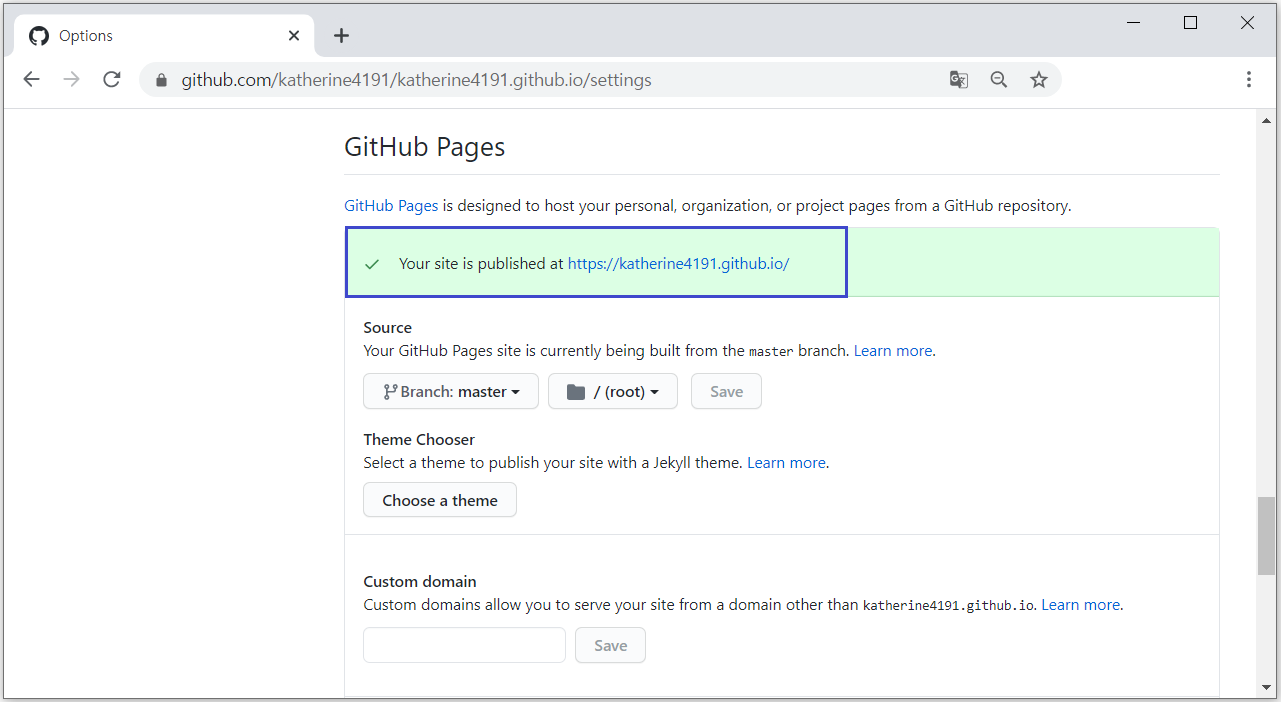The height and width of the screenshot is (702, 1281).
Task: Click the padlock site info icon
Action: coord(161,80)
